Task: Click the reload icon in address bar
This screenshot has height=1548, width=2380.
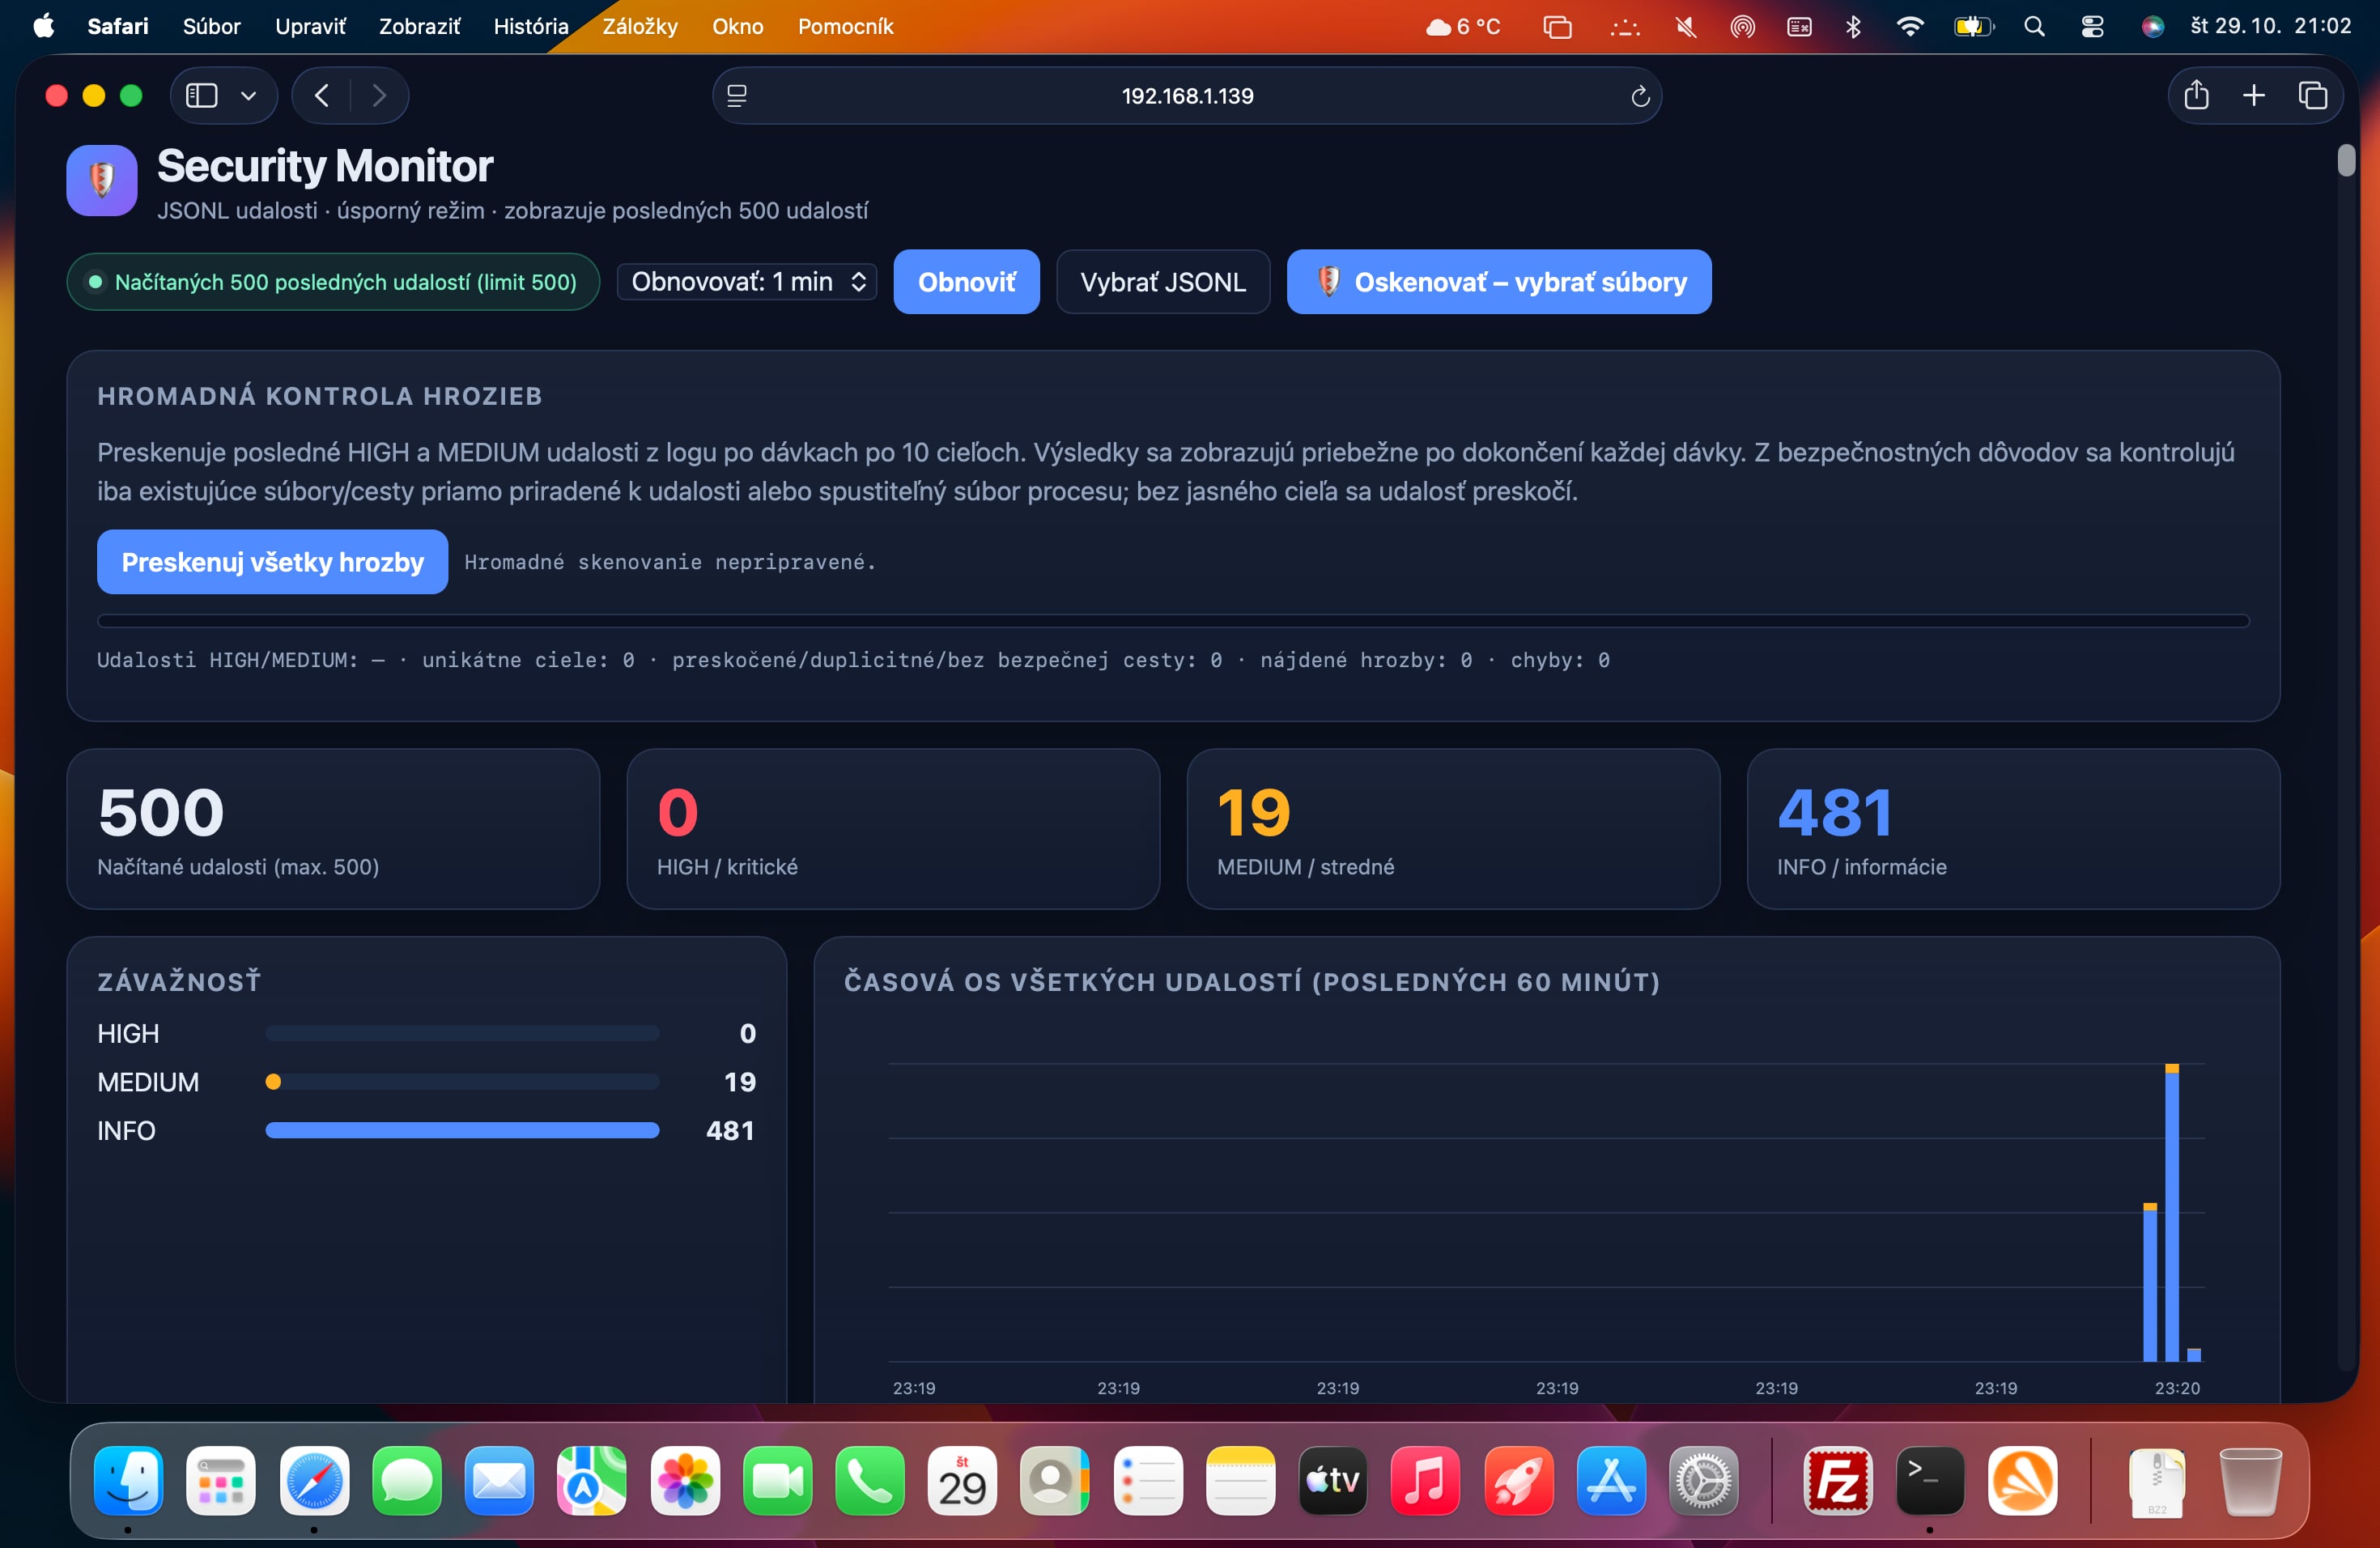Action: pyautogui.click(x=1640, y=96)
